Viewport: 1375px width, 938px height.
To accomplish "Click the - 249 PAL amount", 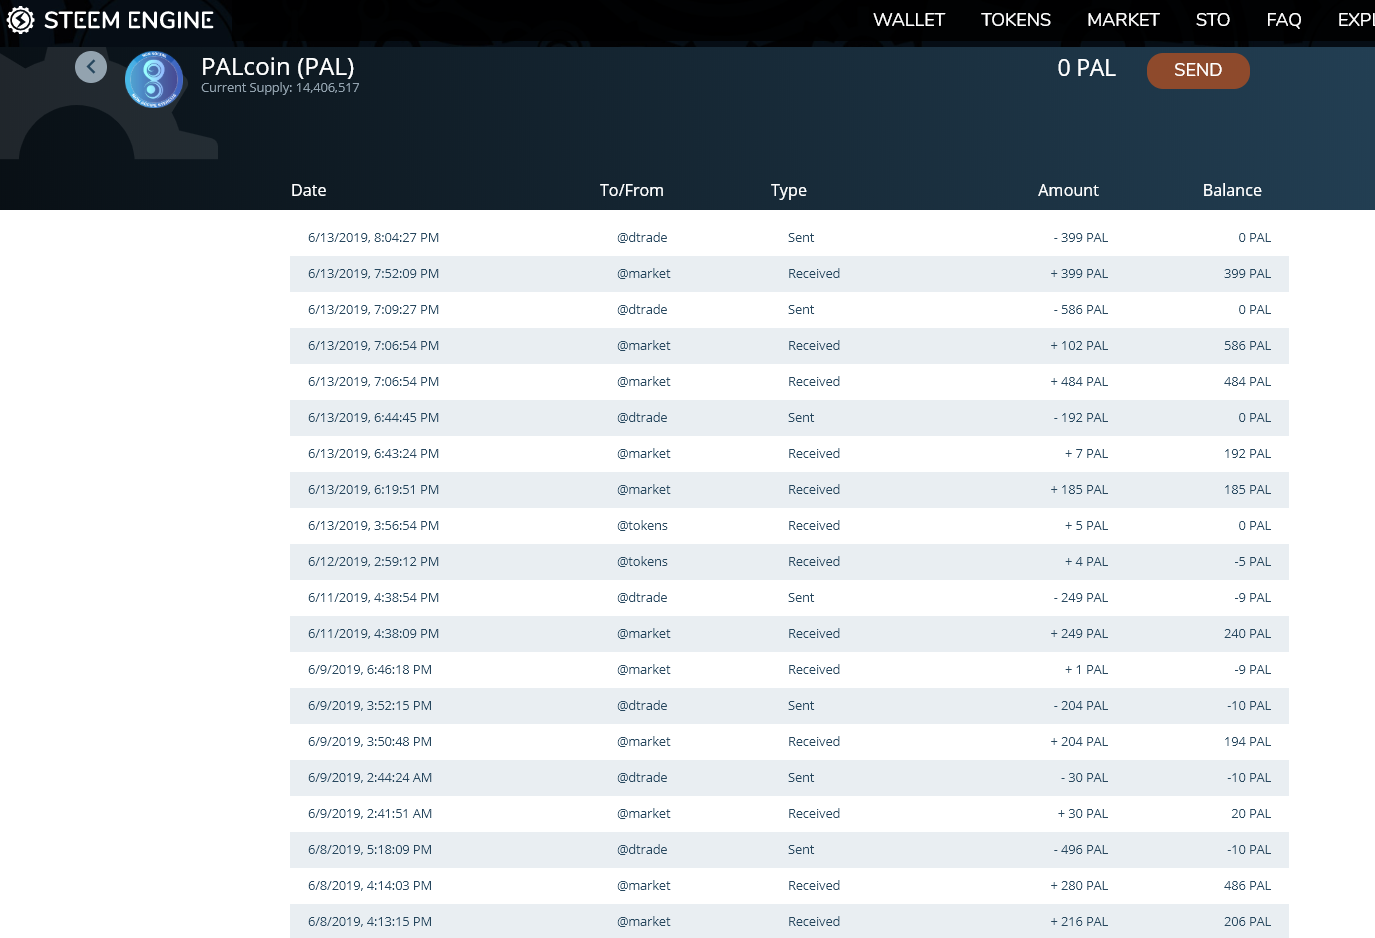I will tap(1081, 598).
